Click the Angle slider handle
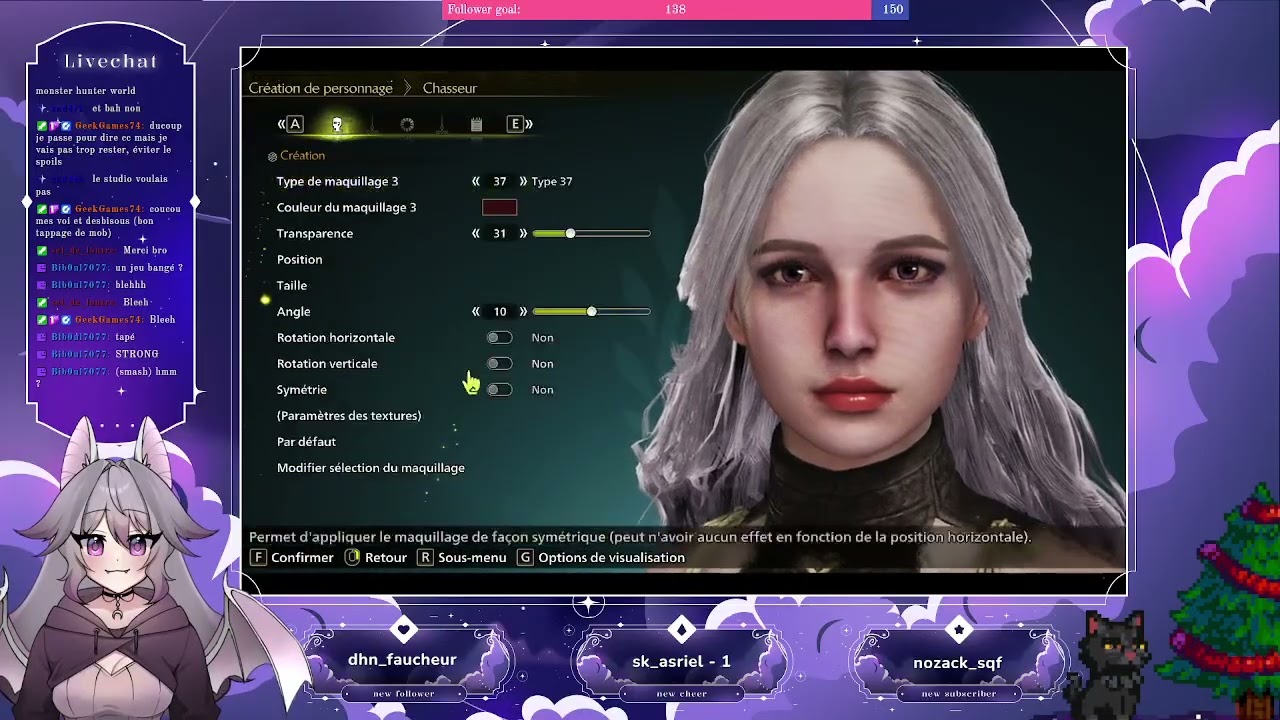The height and width of the screenshot is (720, 1280). [591, 311]
